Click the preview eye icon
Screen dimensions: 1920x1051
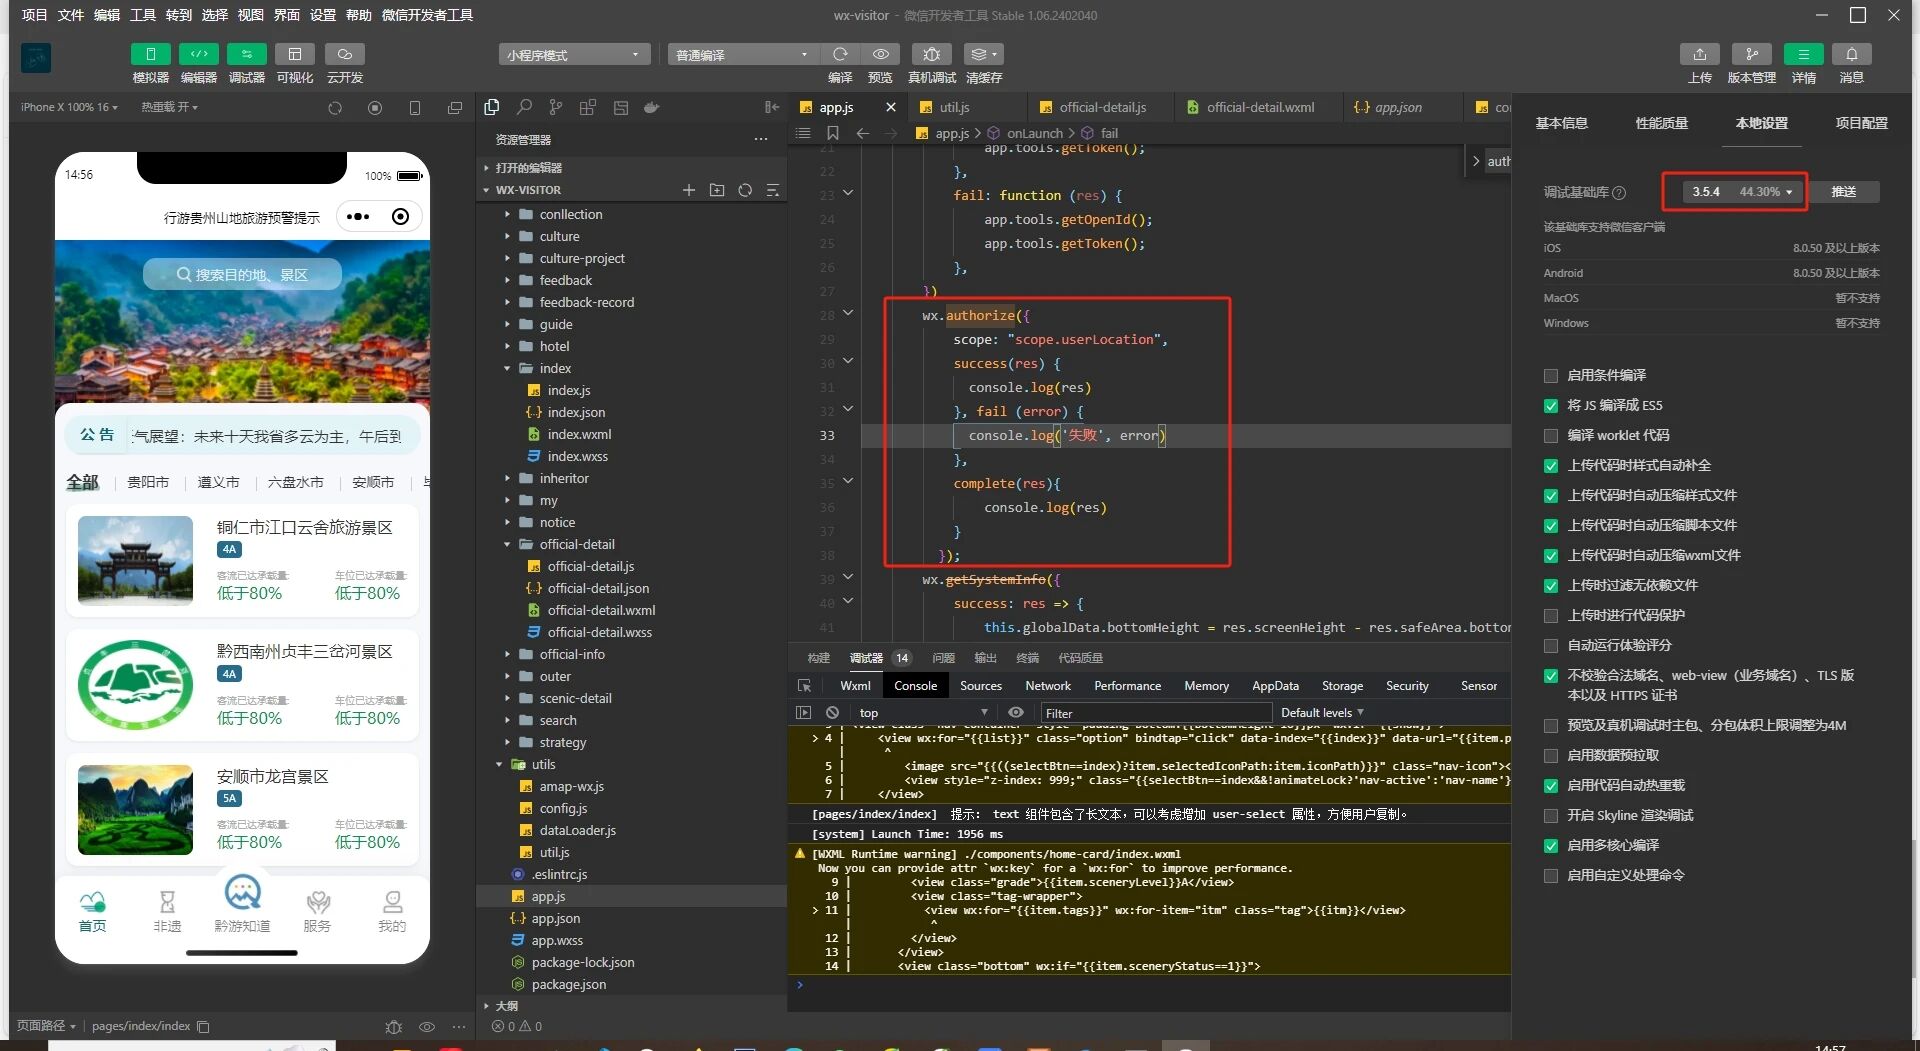(x=880, y=54)
